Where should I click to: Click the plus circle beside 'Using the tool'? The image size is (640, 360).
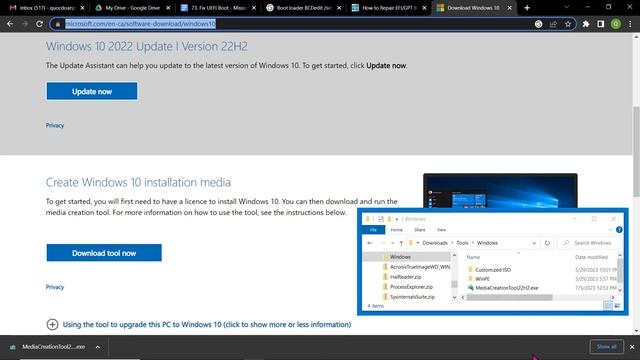click(x=52, y=324)
